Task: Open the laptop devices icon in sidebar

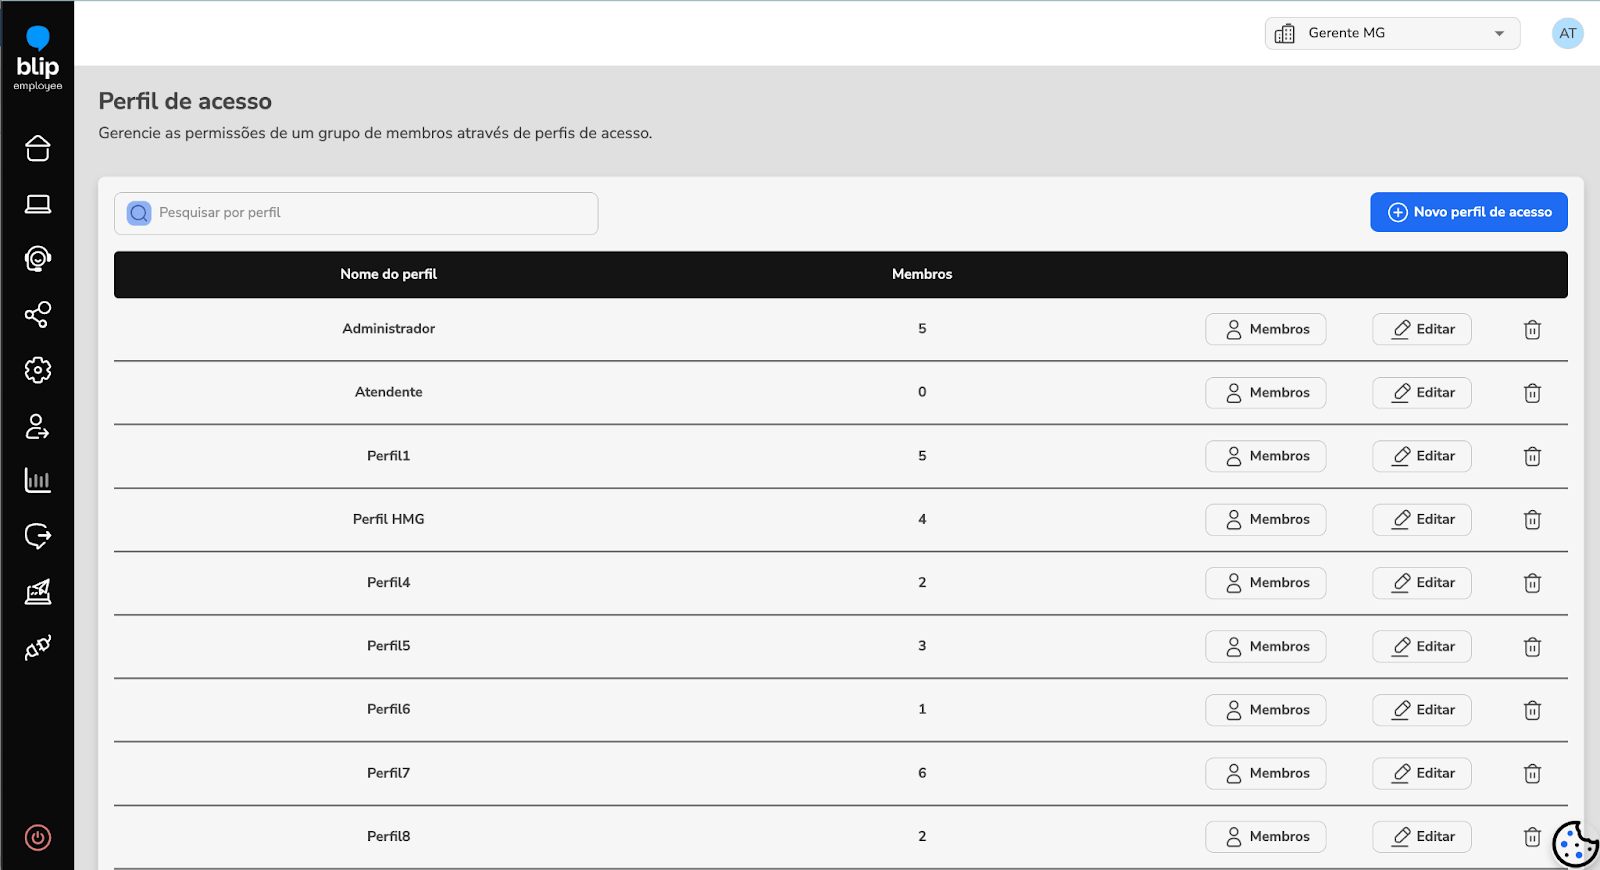Action: click(x=37, y=204)
